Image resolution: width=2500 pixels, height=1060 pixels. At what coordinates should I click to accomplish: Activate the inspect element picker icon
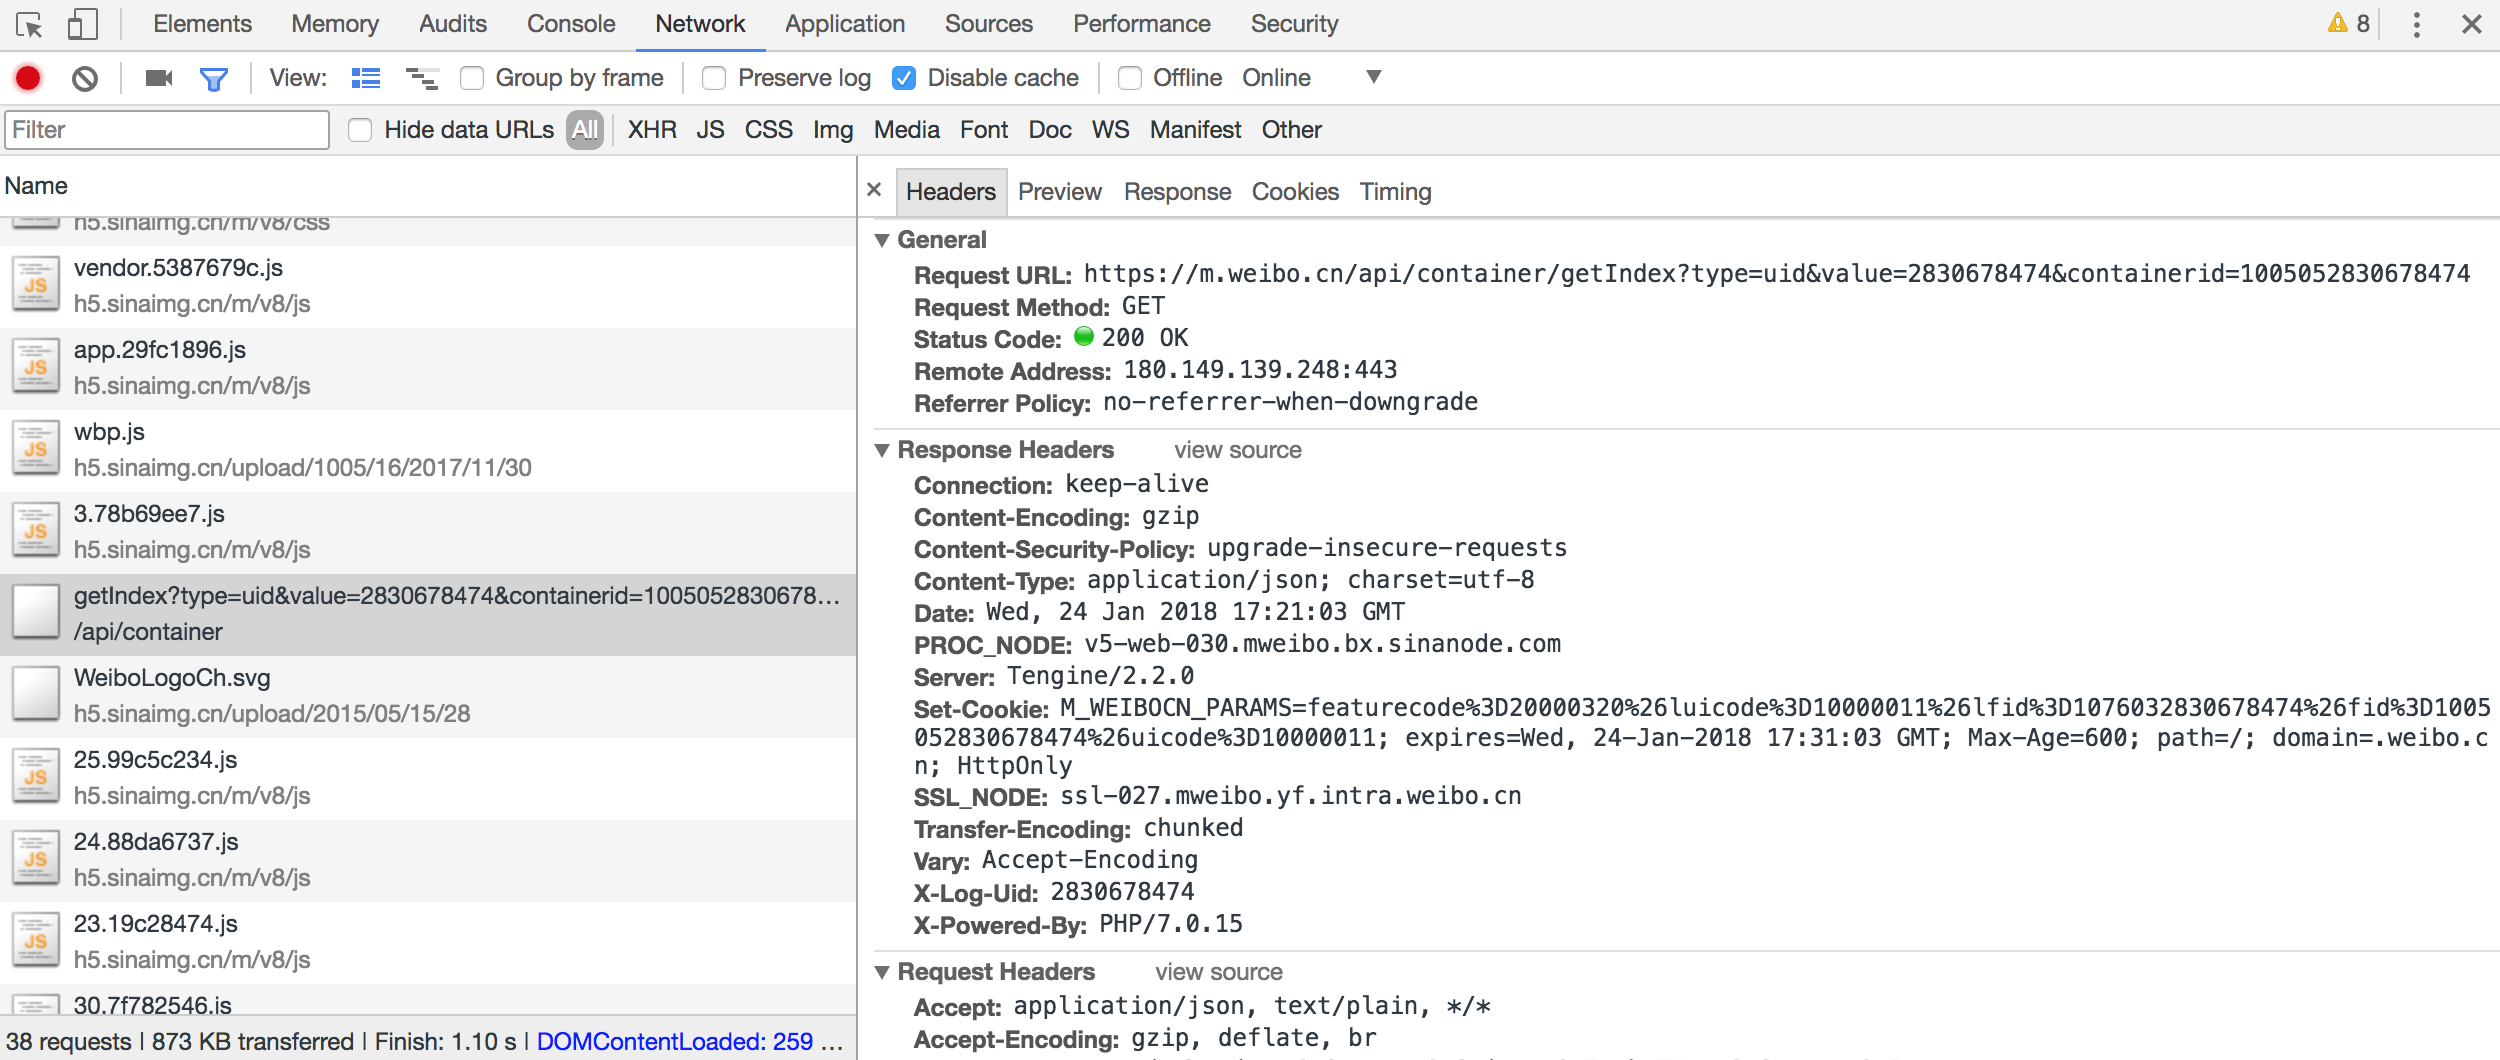tap(30, 25)
